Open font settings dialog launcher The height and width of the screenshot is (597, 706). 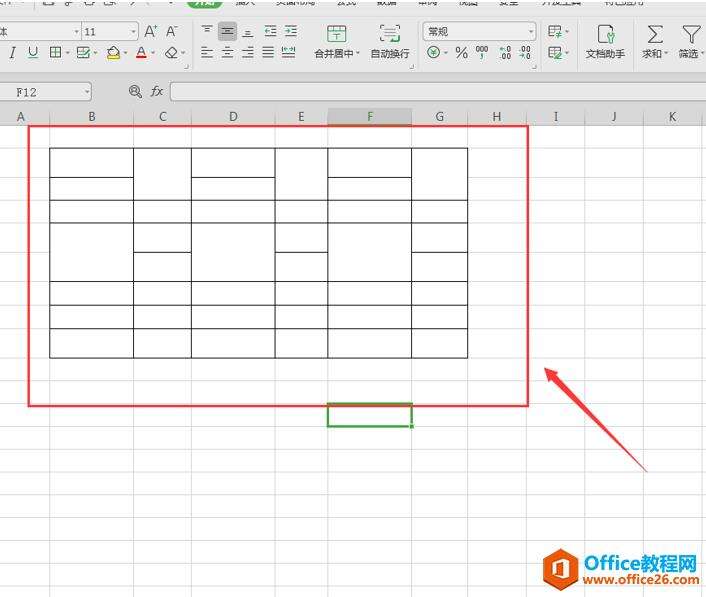(x=186, y=67)
